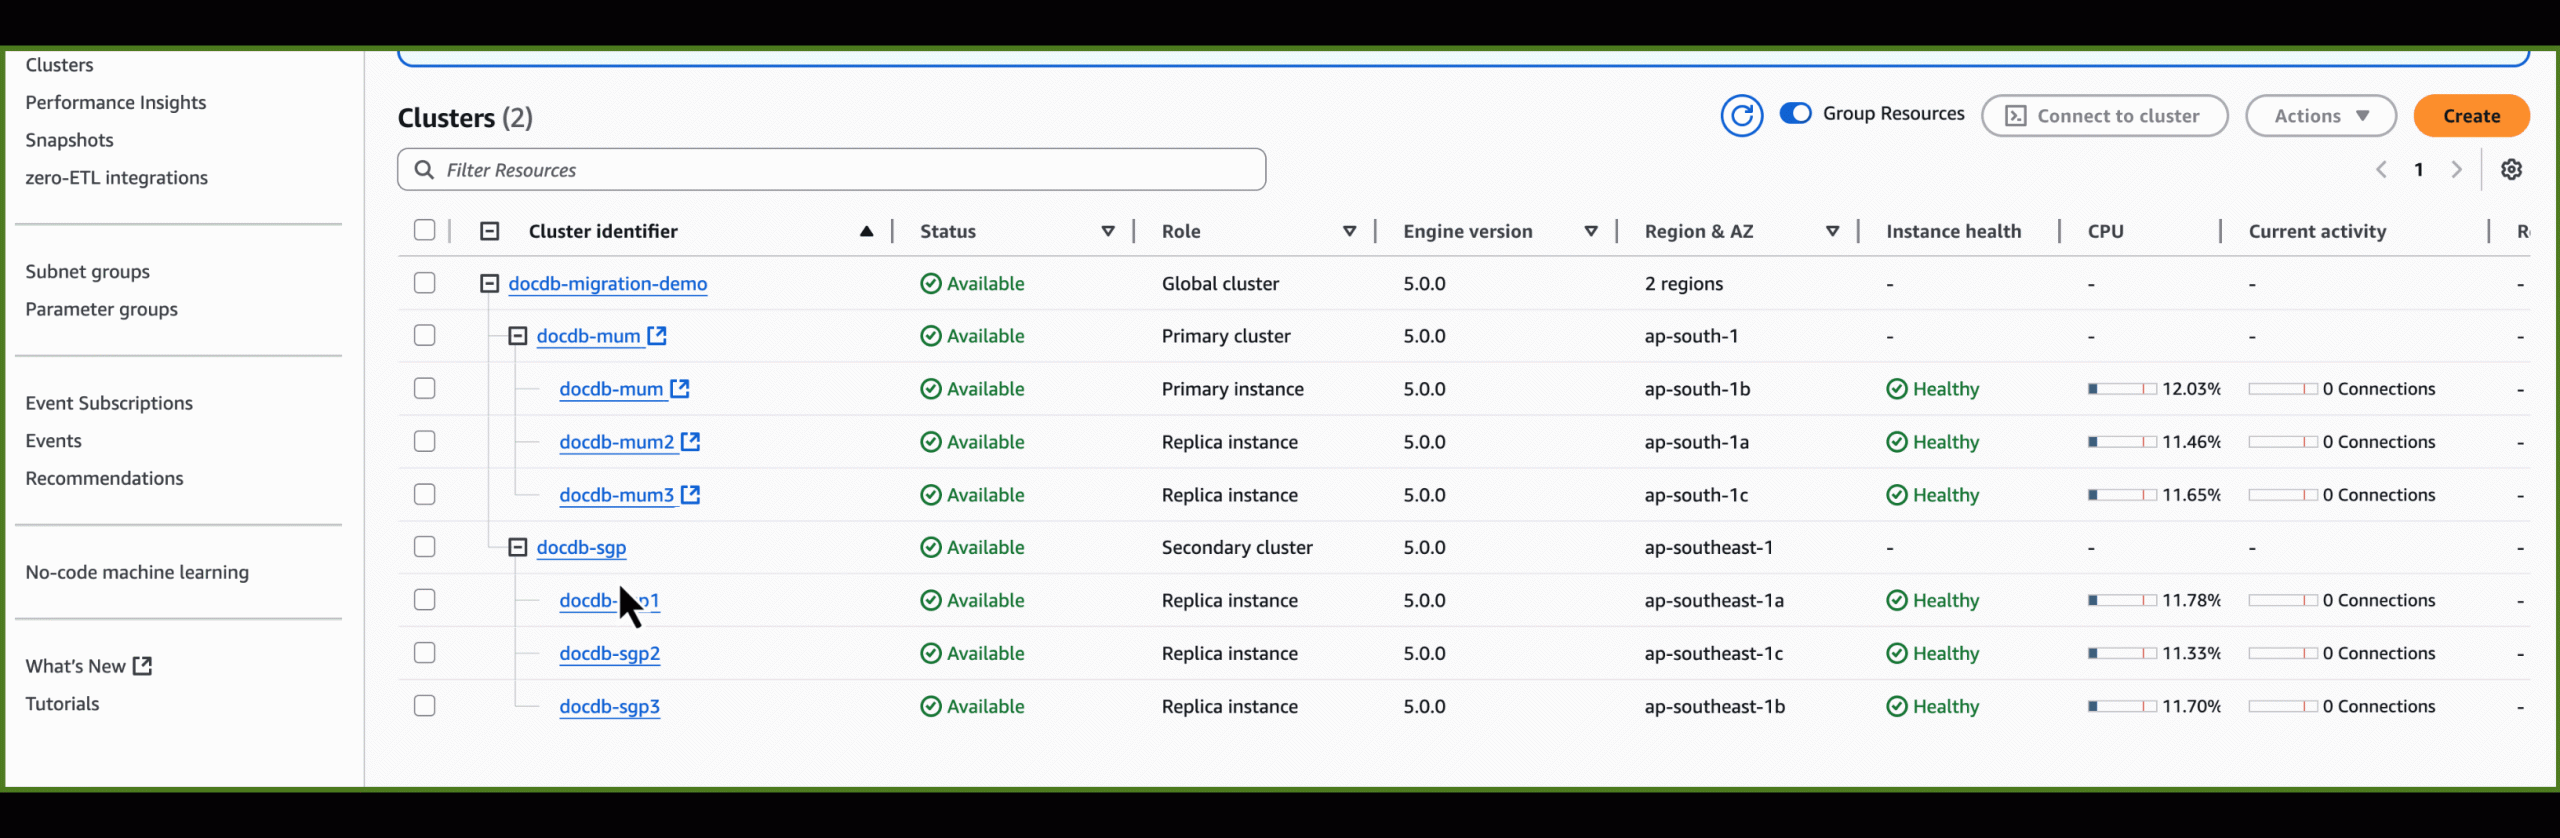Click the refresh clusters icon
Viewport: 2560px width, 838px height.
click(x=1741, y=116)
